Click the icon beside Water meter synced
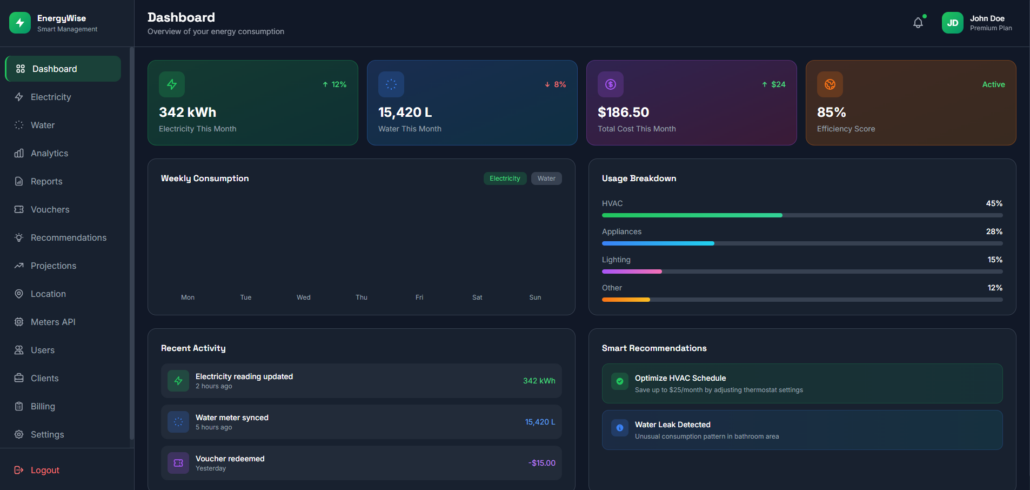This screenshot has width=1030, height=490. (x=178, y=422)
